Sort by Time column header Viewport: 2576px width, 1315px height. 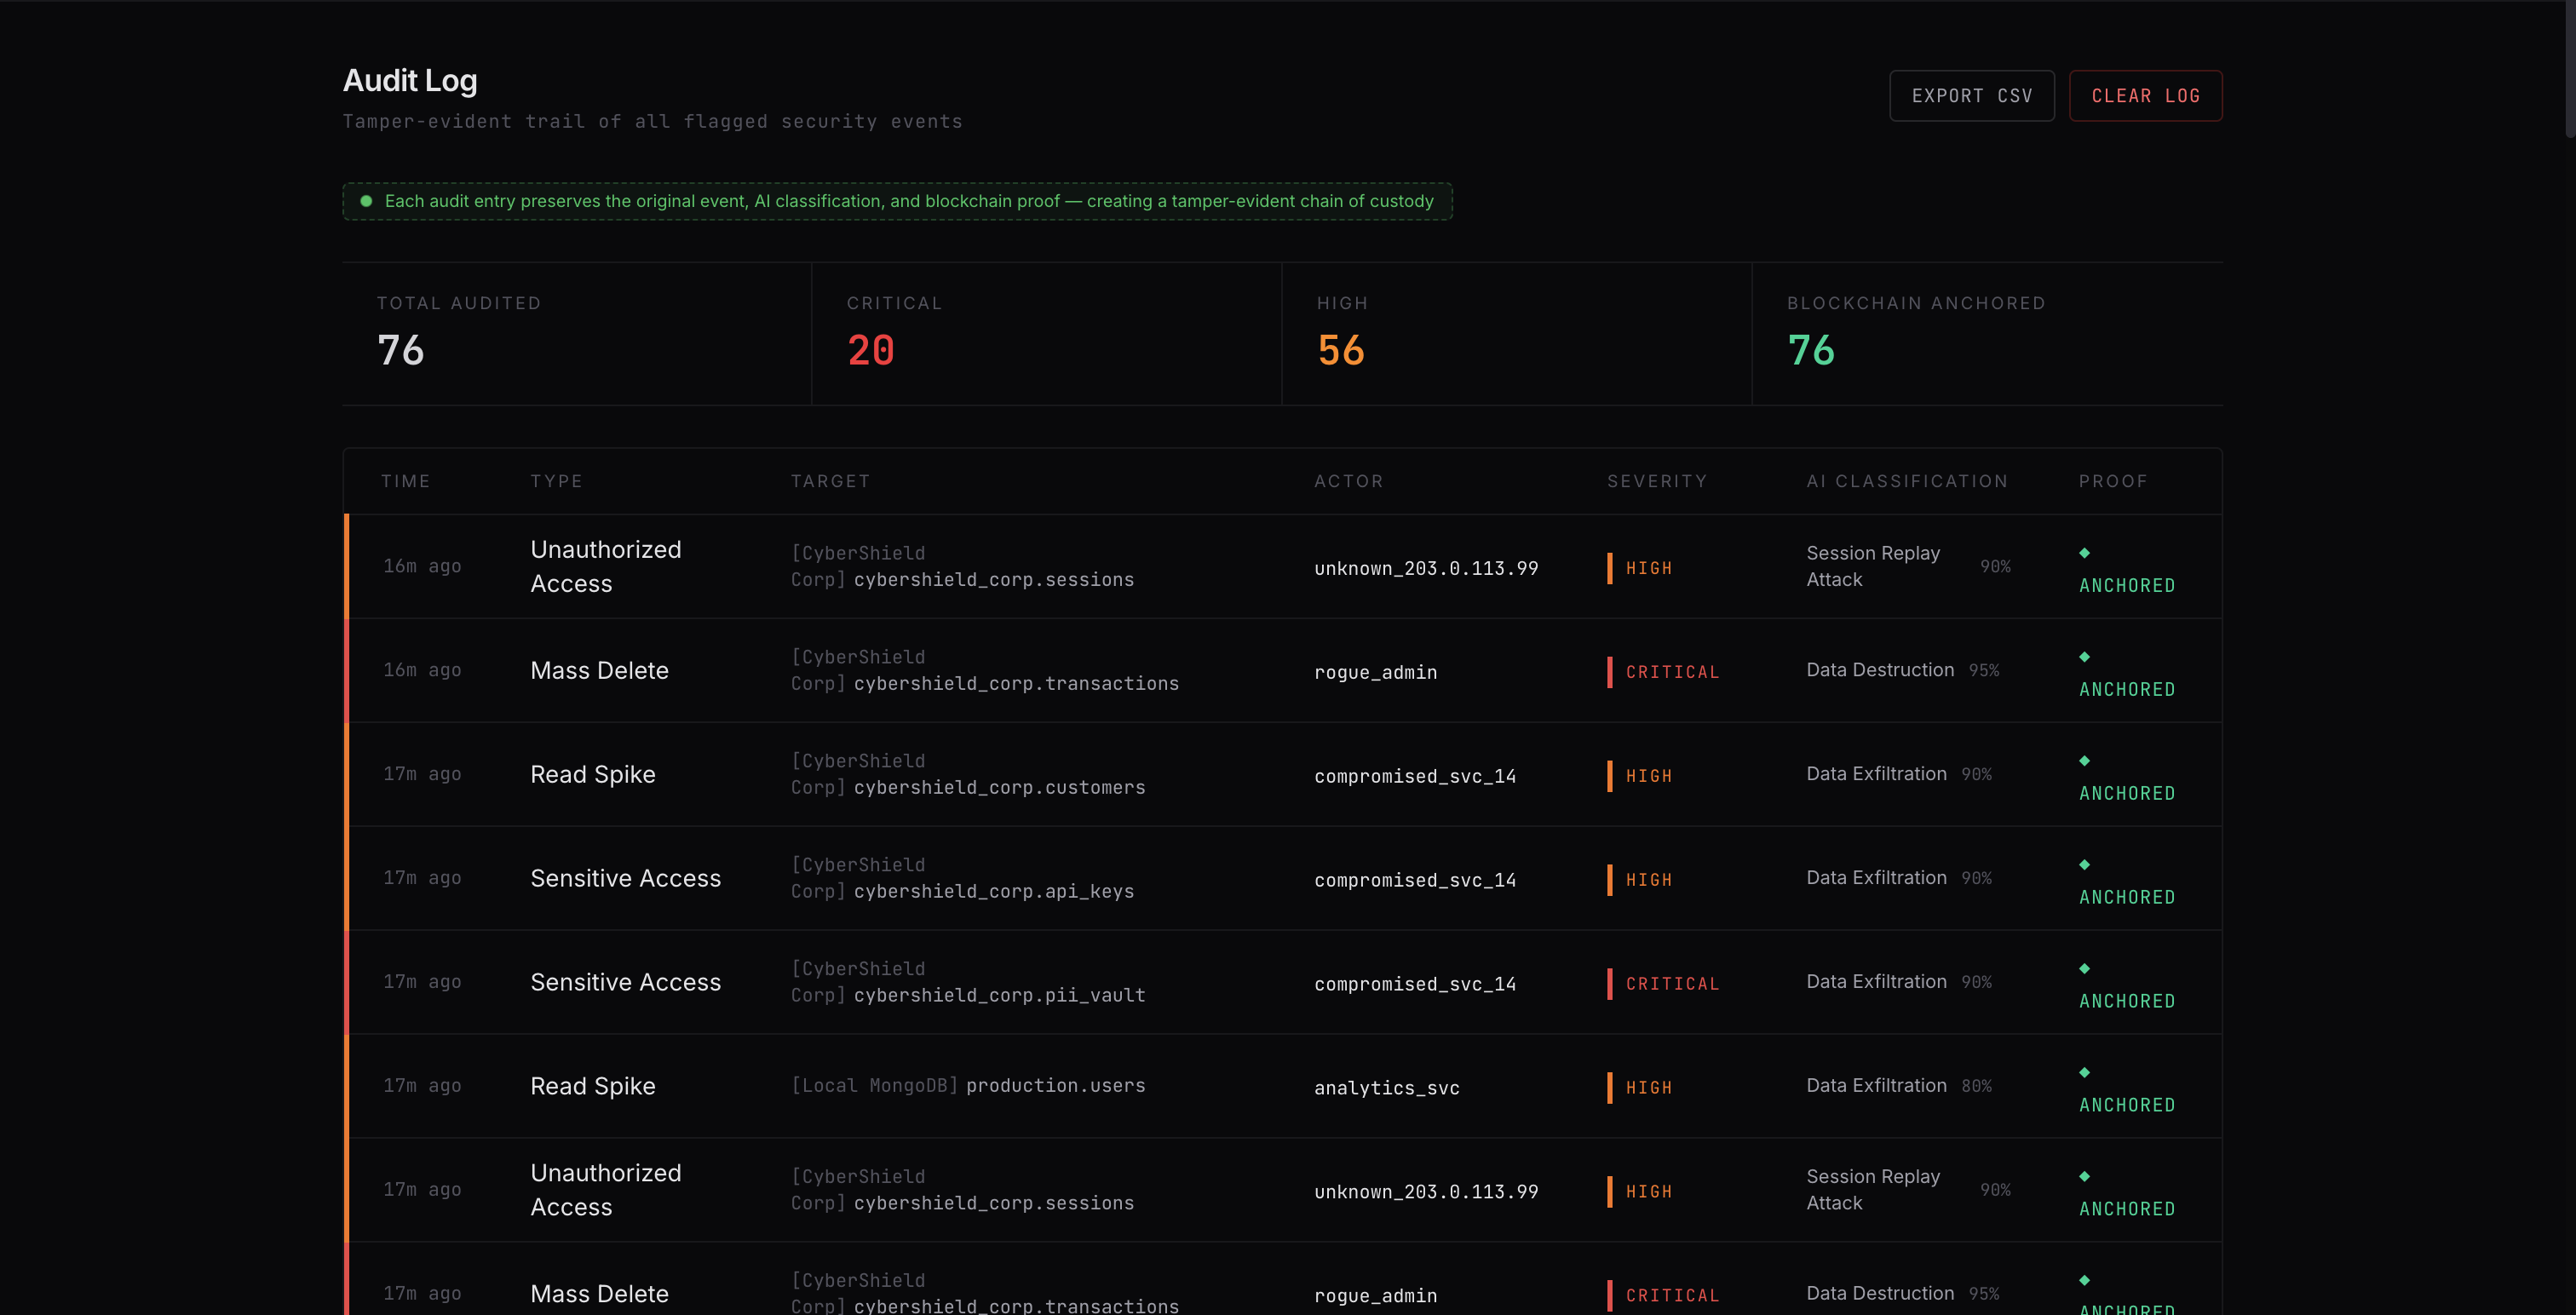pos(406,481)
